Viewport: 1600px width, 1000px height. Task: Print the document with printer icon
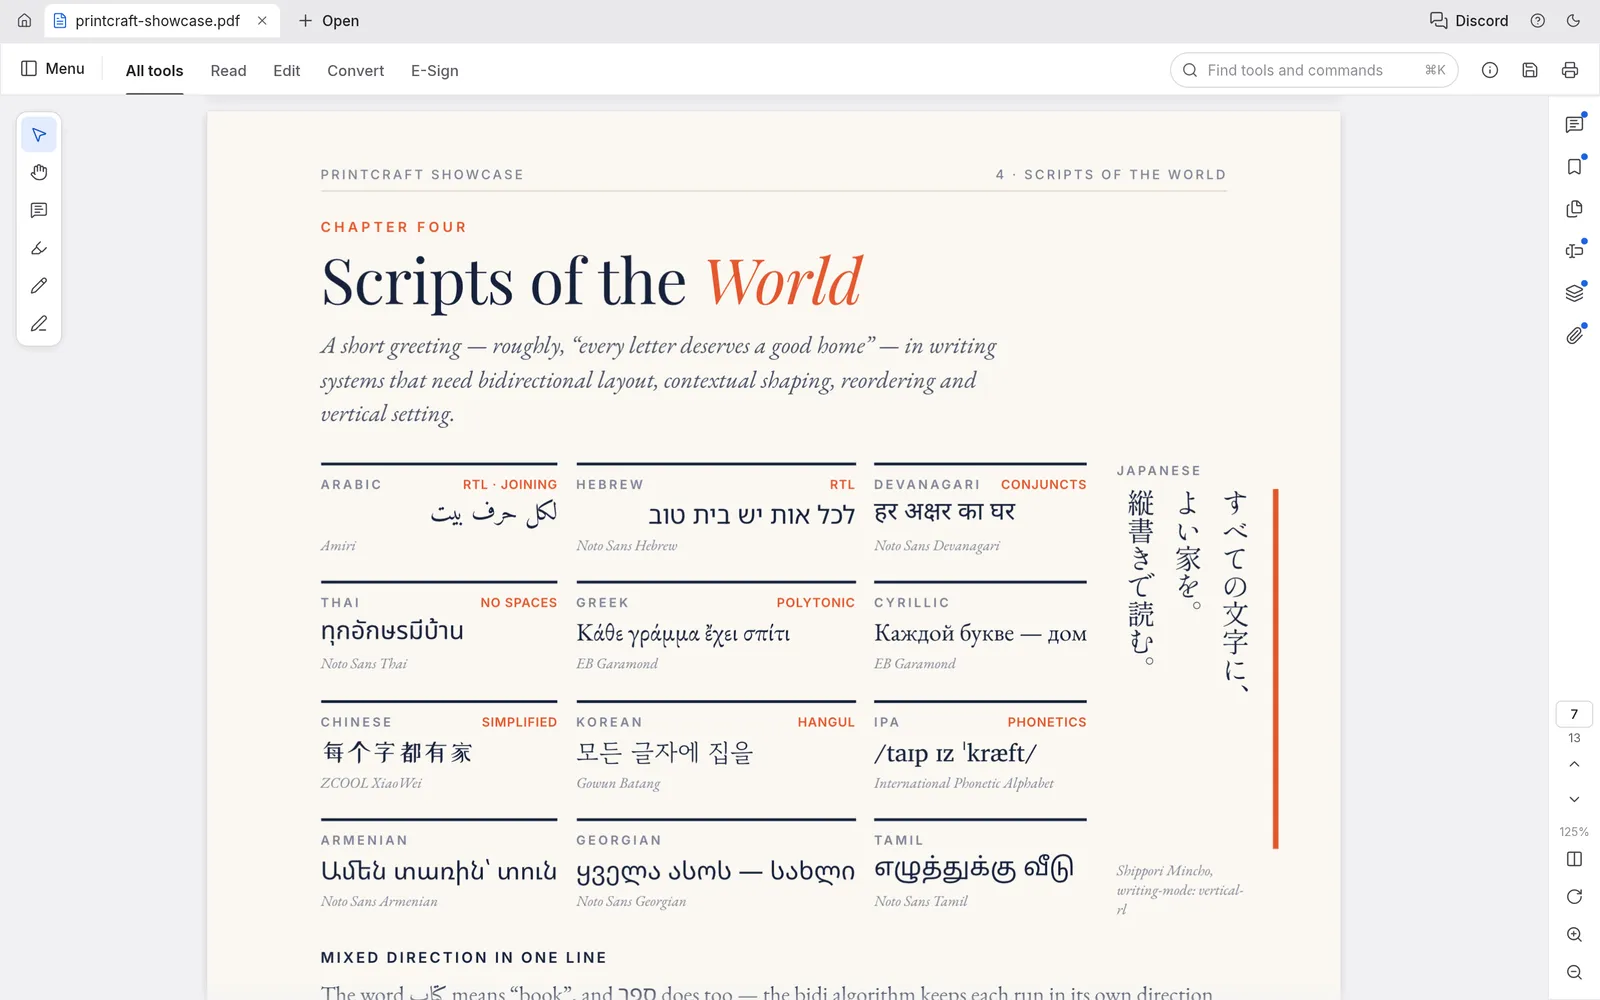point(1570,70)
